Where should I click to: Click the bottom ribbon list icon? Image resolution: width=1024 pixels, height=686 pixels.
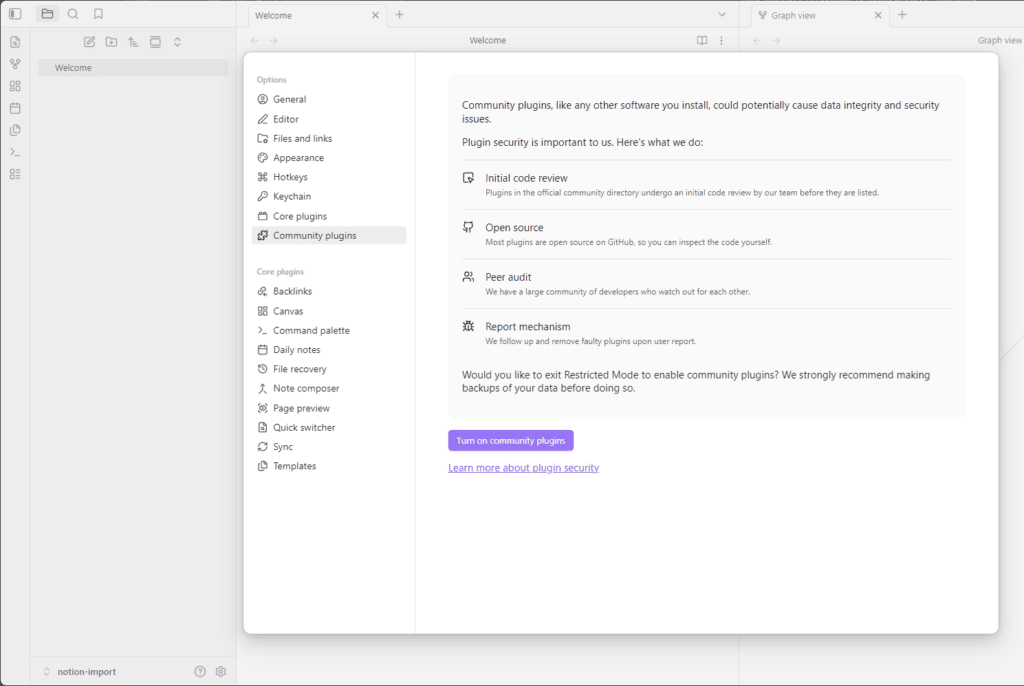point(15,174)
